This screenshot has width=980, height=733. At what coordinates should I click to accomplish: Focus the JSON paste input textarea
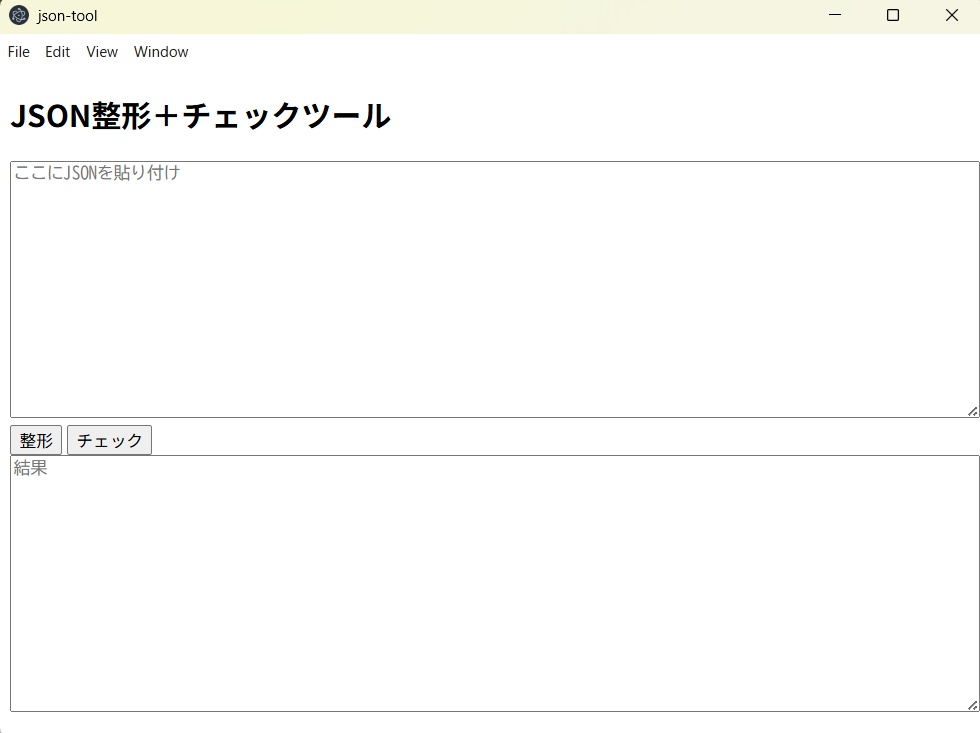tap(494, 289)
